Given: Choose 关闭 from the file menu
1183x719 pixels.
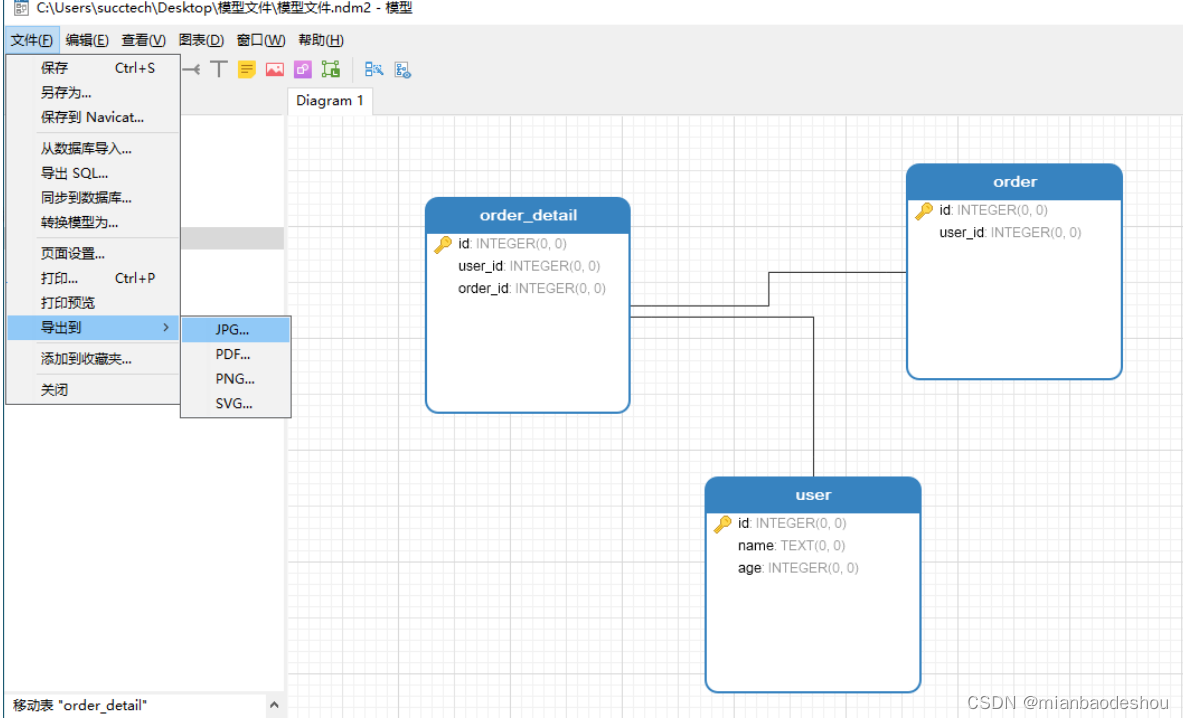Looking at the screenshot, I should 93,390.
